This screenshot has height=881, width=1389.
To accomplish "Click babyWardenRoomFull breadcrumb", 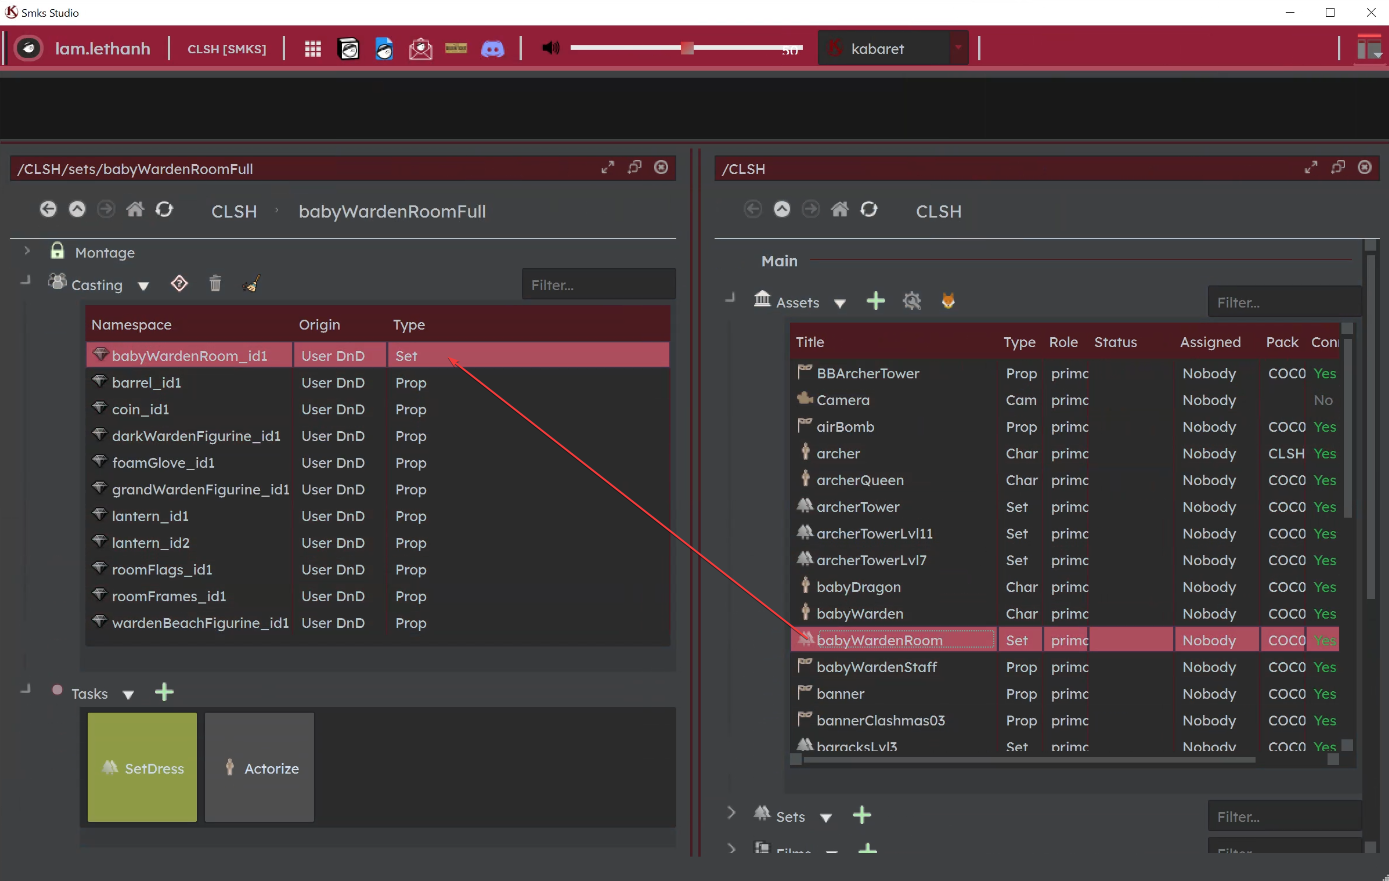I will [392, 211].
